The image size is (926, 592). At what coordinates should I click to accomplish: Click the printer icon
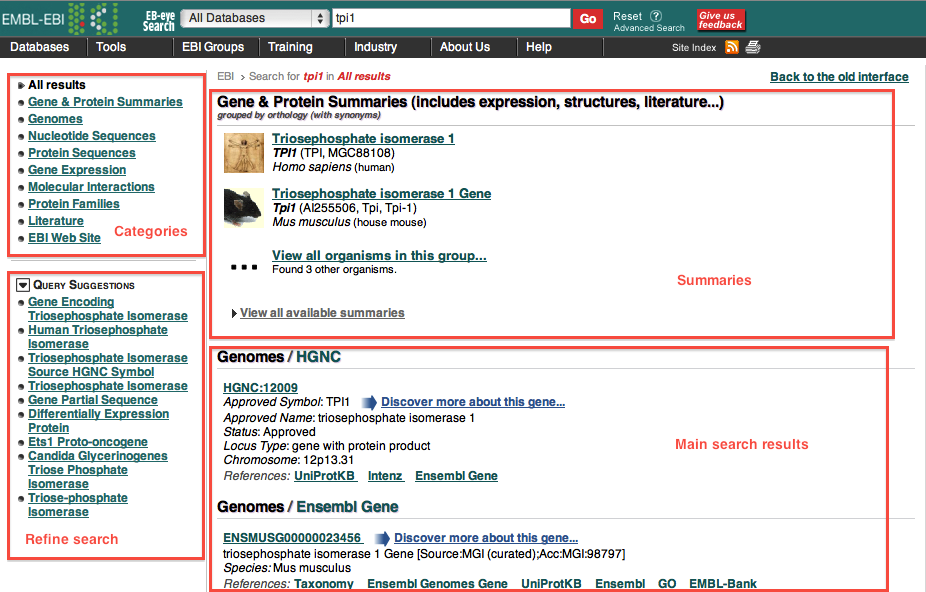pos(753,47)
